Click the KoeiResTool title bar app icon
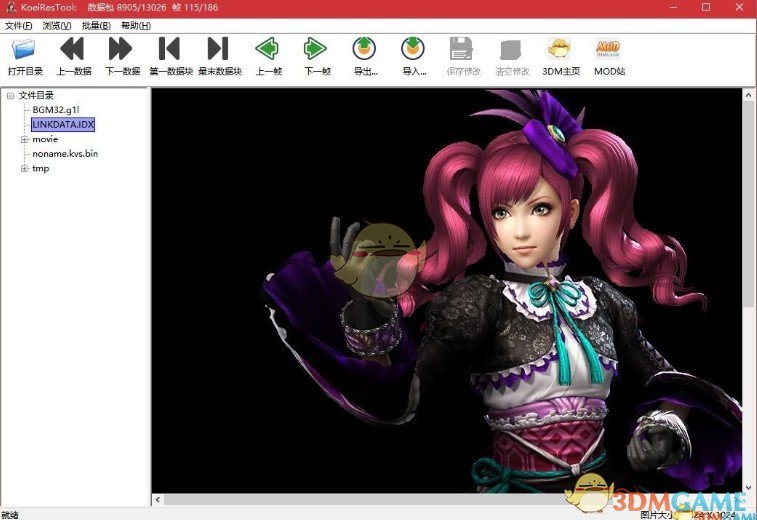 [11, 7]
